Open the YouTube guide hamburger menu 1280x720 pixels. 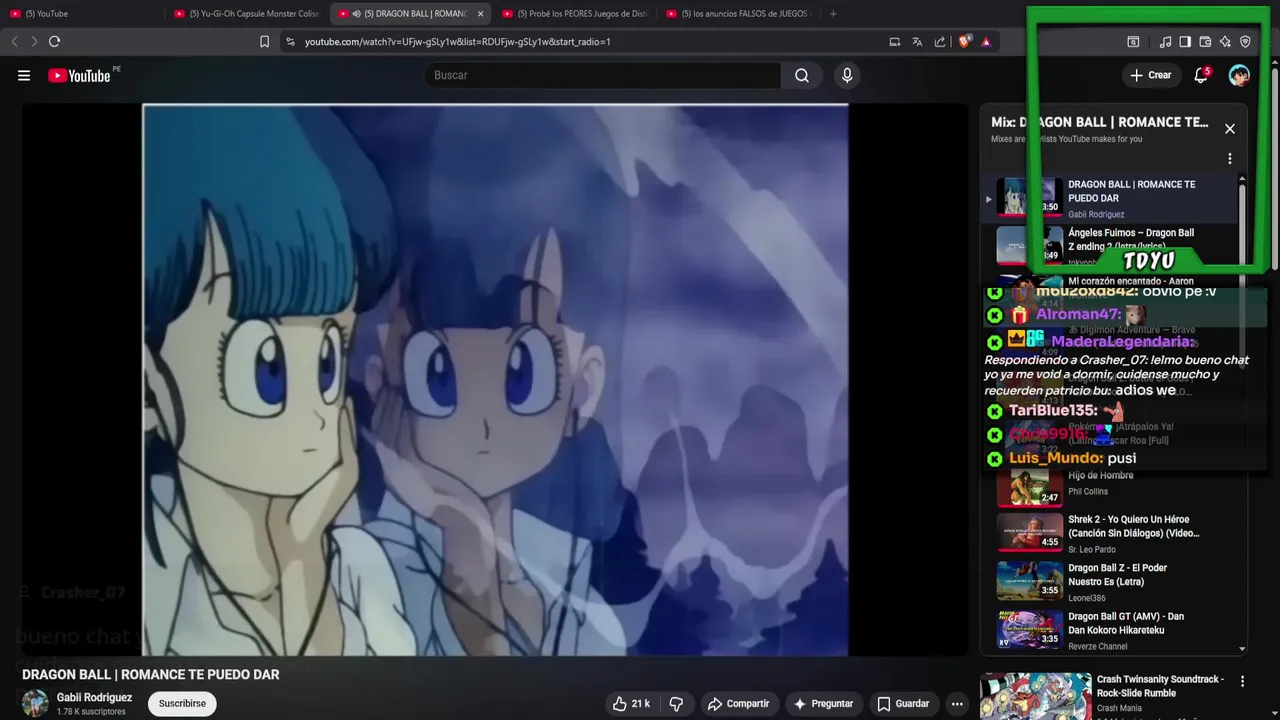tap(24, 75)
